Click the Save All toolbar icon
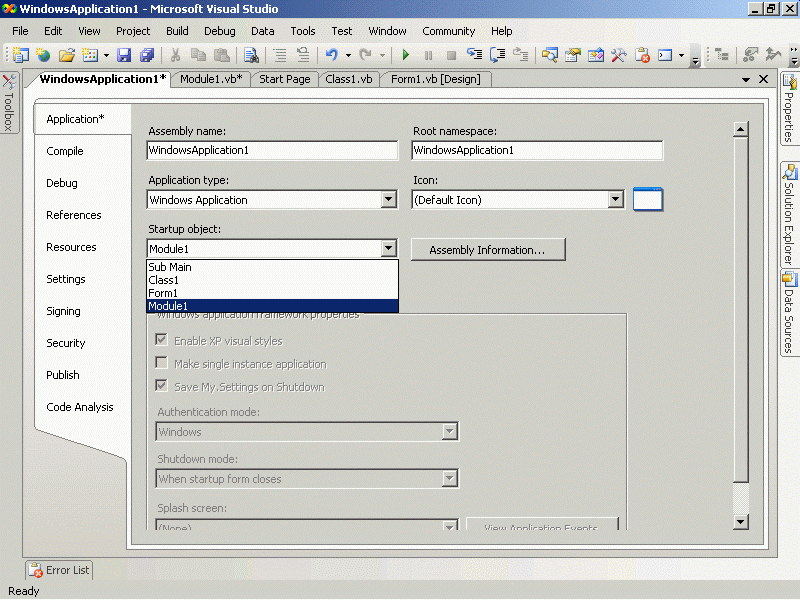Image resolution: width=800 pixels, height=600 pixels. (x=147, y=56)
